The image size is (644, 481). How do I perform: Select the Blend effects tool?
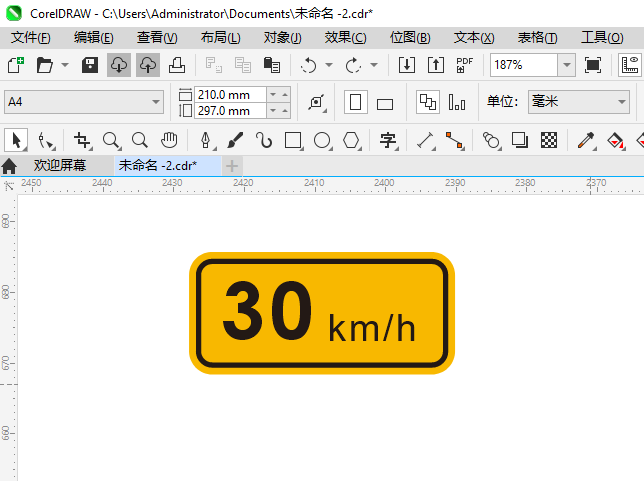click(492, 140)
